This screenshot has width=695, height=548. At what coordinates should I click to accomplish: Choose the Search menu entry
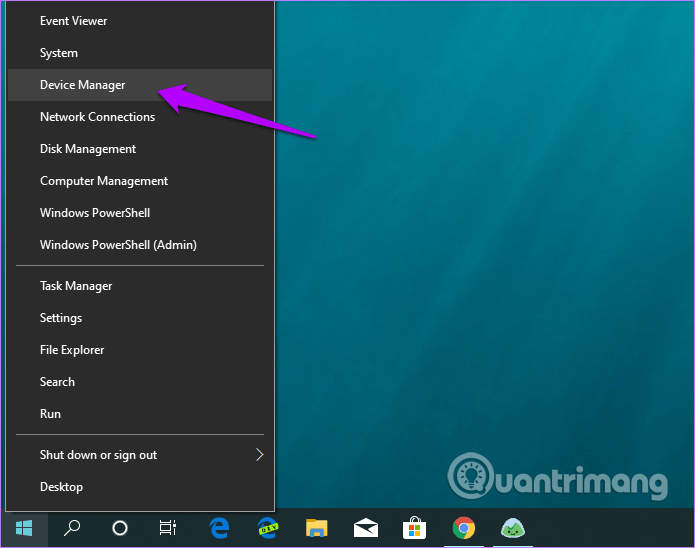140,381
